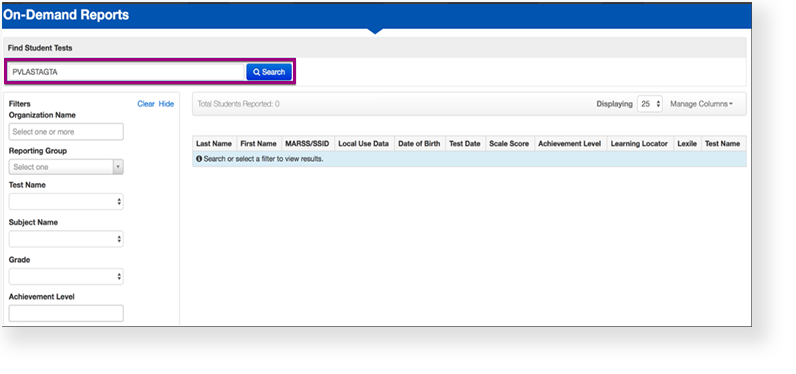796x374 pixels.
Task: Click the Learning Locator column header
Action: 639,144
